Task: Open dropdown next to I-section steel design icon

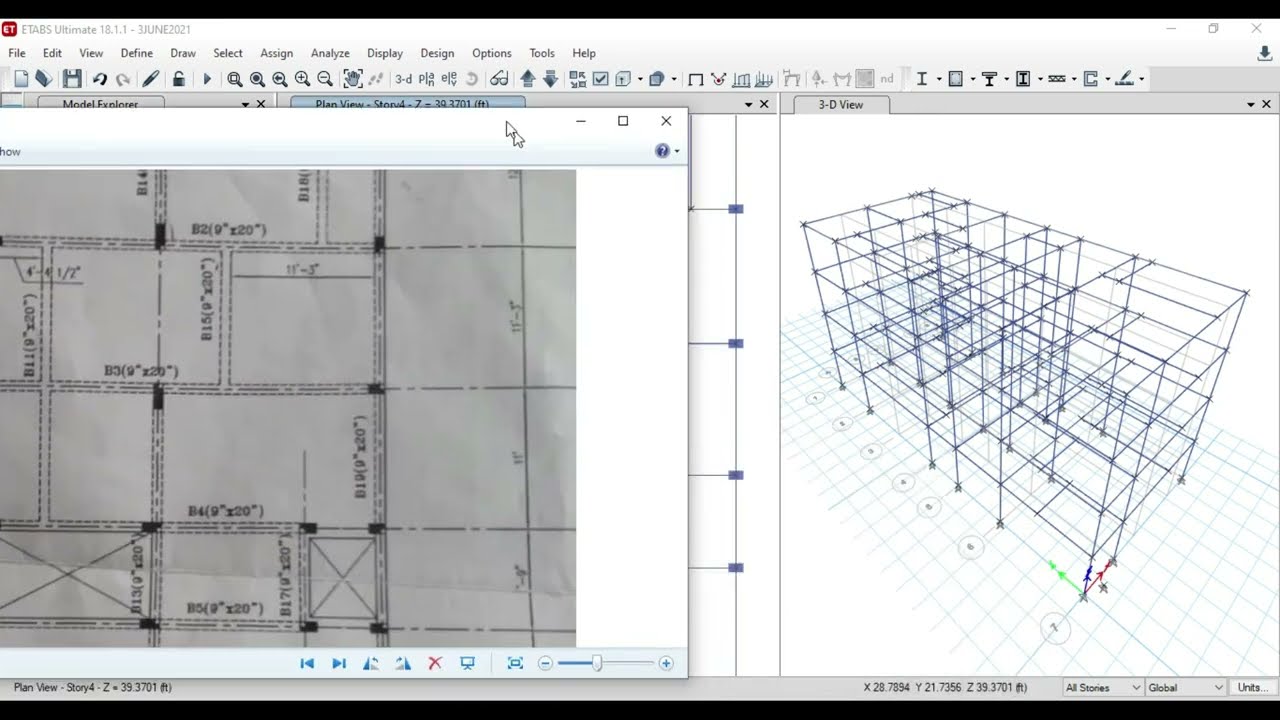Action: 939,79
